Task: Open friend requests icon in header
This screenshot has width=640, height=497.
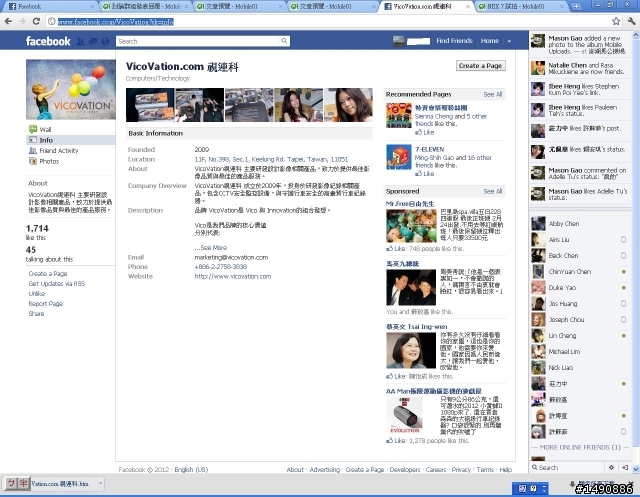Action: point(80,41)
